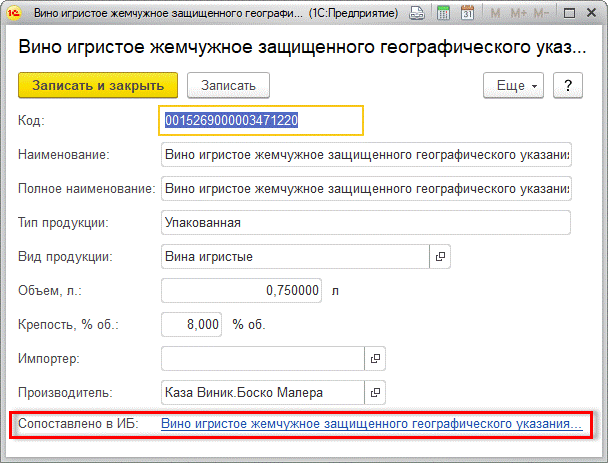The width and height of the screenshot is (608, 463).
Task: Click the % об. unit text
Action: [x=249, y=324]
